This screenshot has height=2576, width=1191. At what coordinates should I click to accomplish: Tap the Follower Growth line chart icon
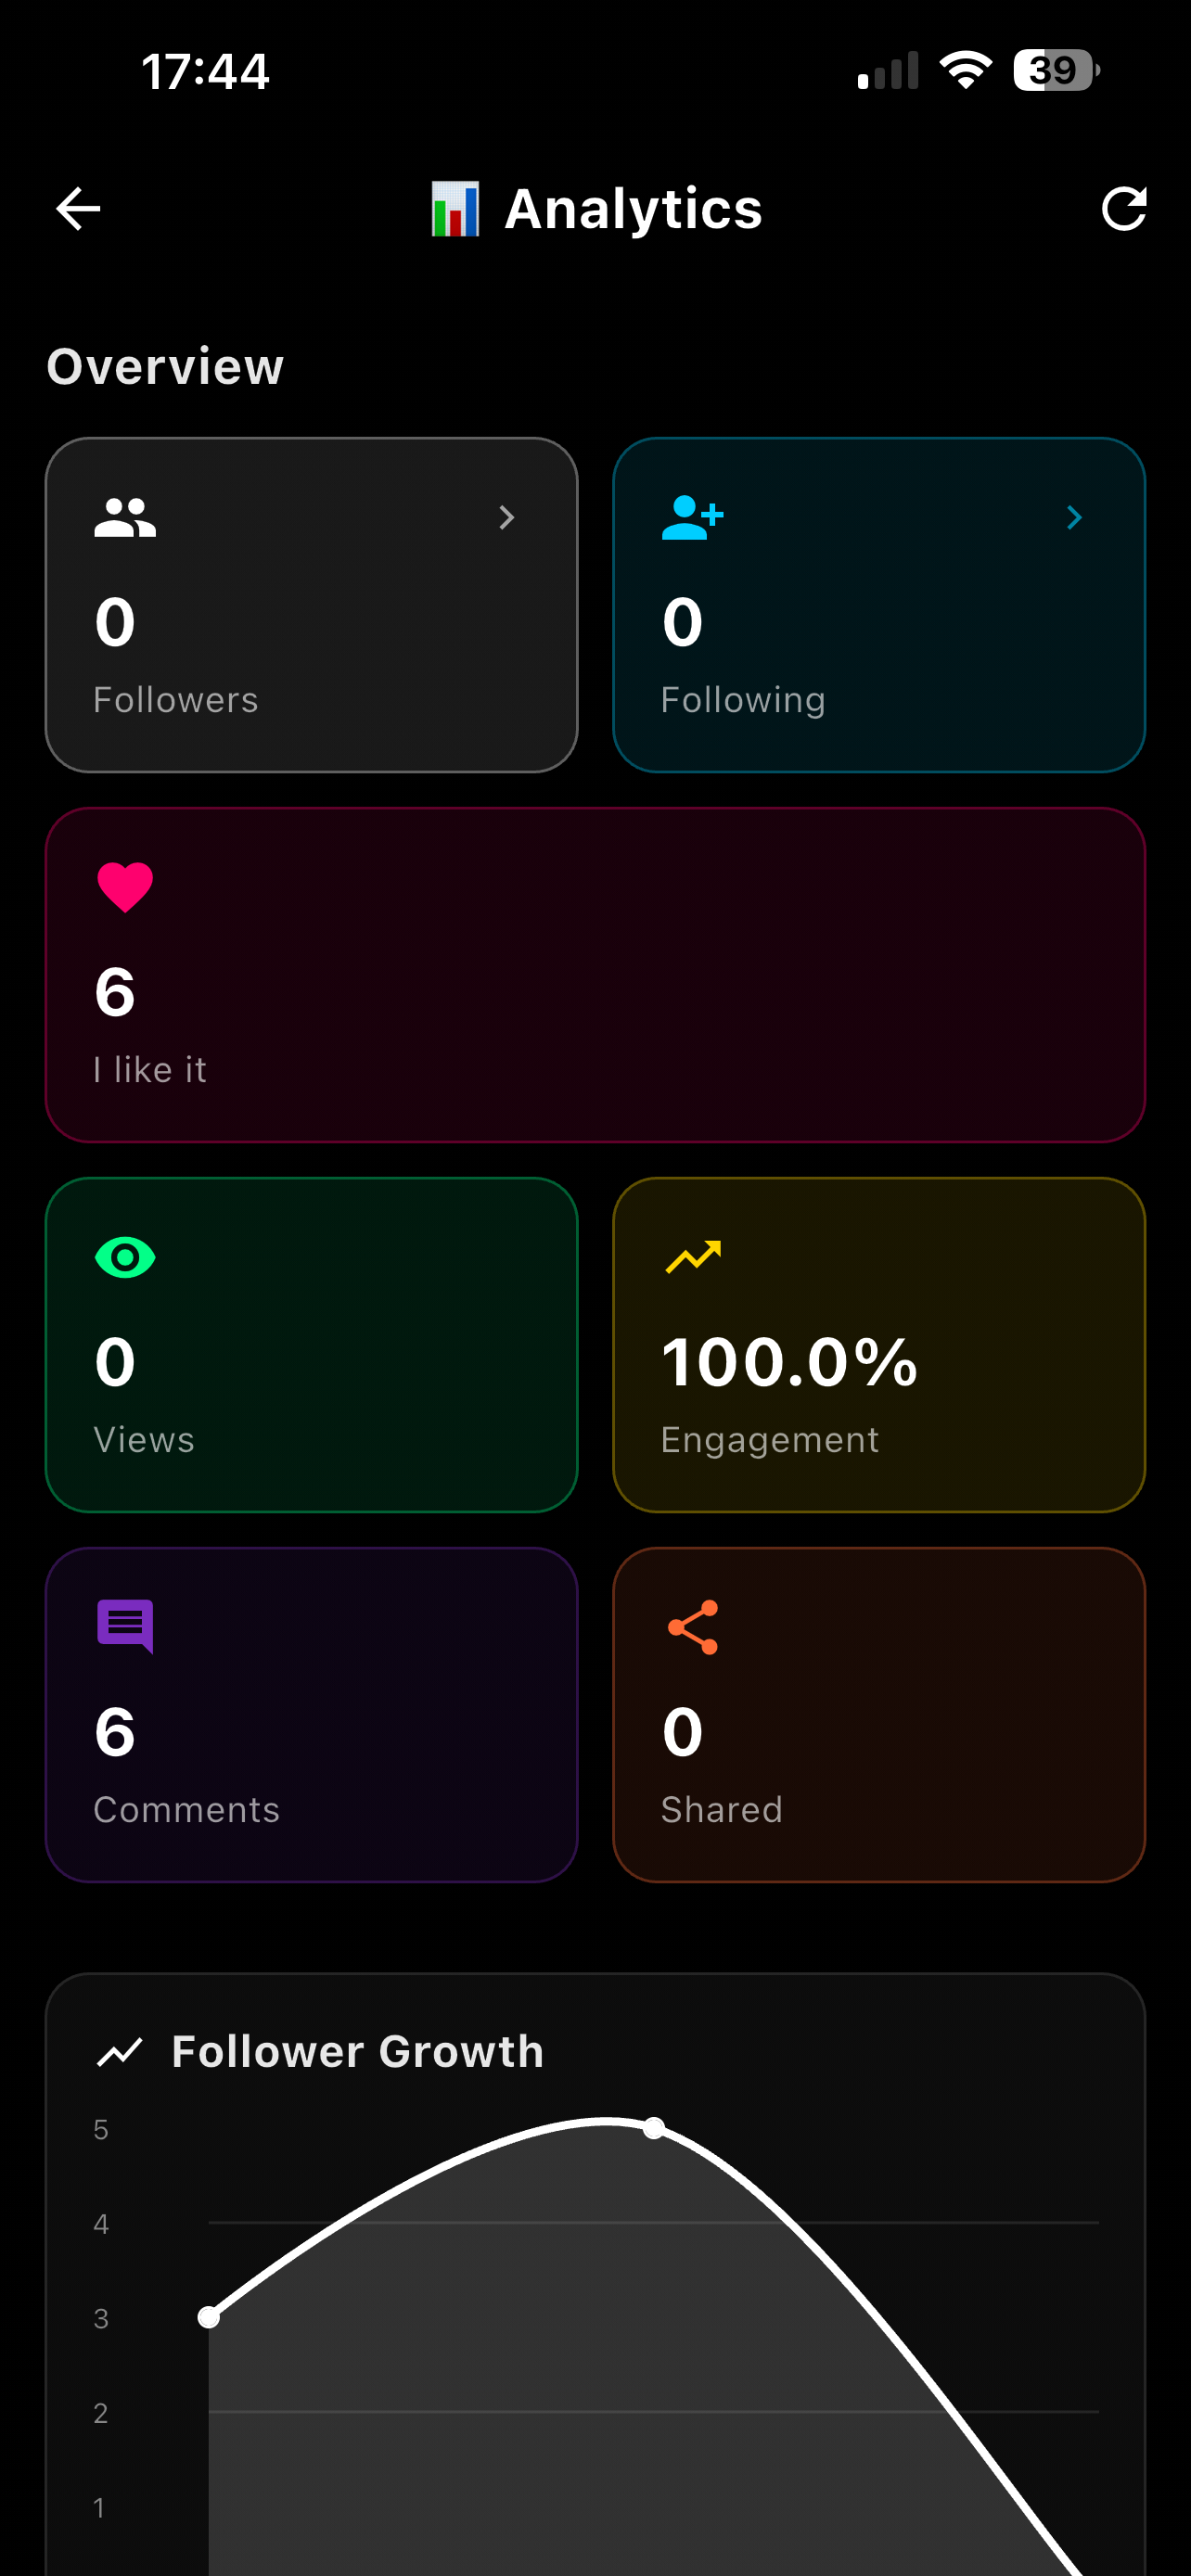(x=119, y=2052)
